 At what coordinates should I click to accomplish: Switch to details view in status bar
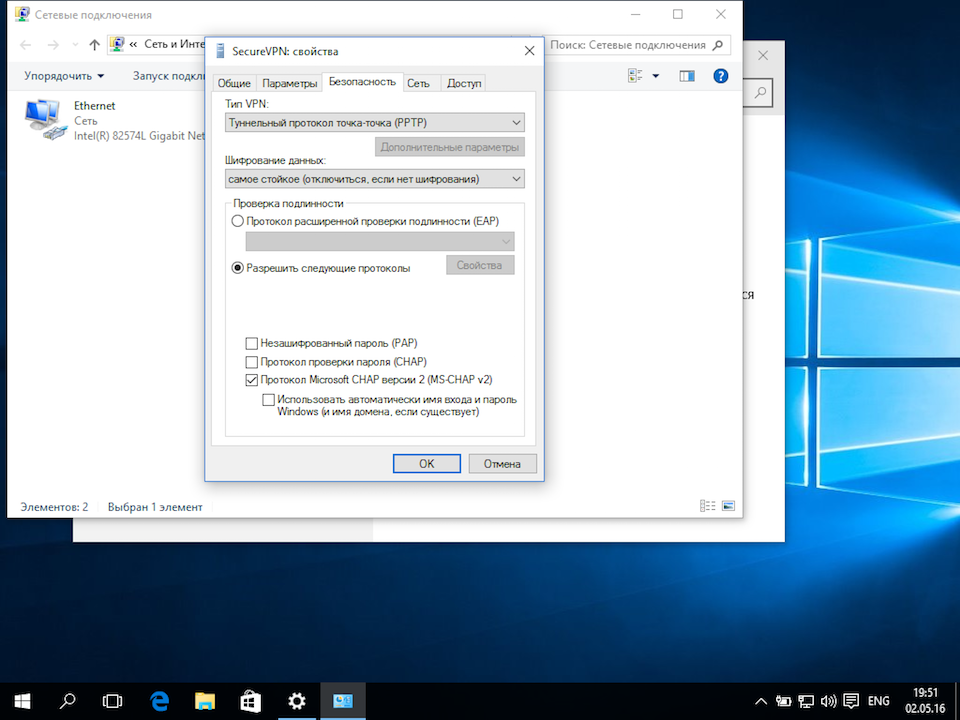pyautogui.click(x=707, y=506)
